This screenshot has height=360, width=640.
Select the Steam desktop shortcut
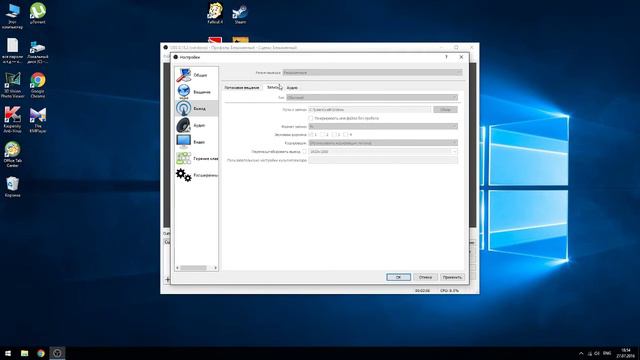[x=240, y=14]
